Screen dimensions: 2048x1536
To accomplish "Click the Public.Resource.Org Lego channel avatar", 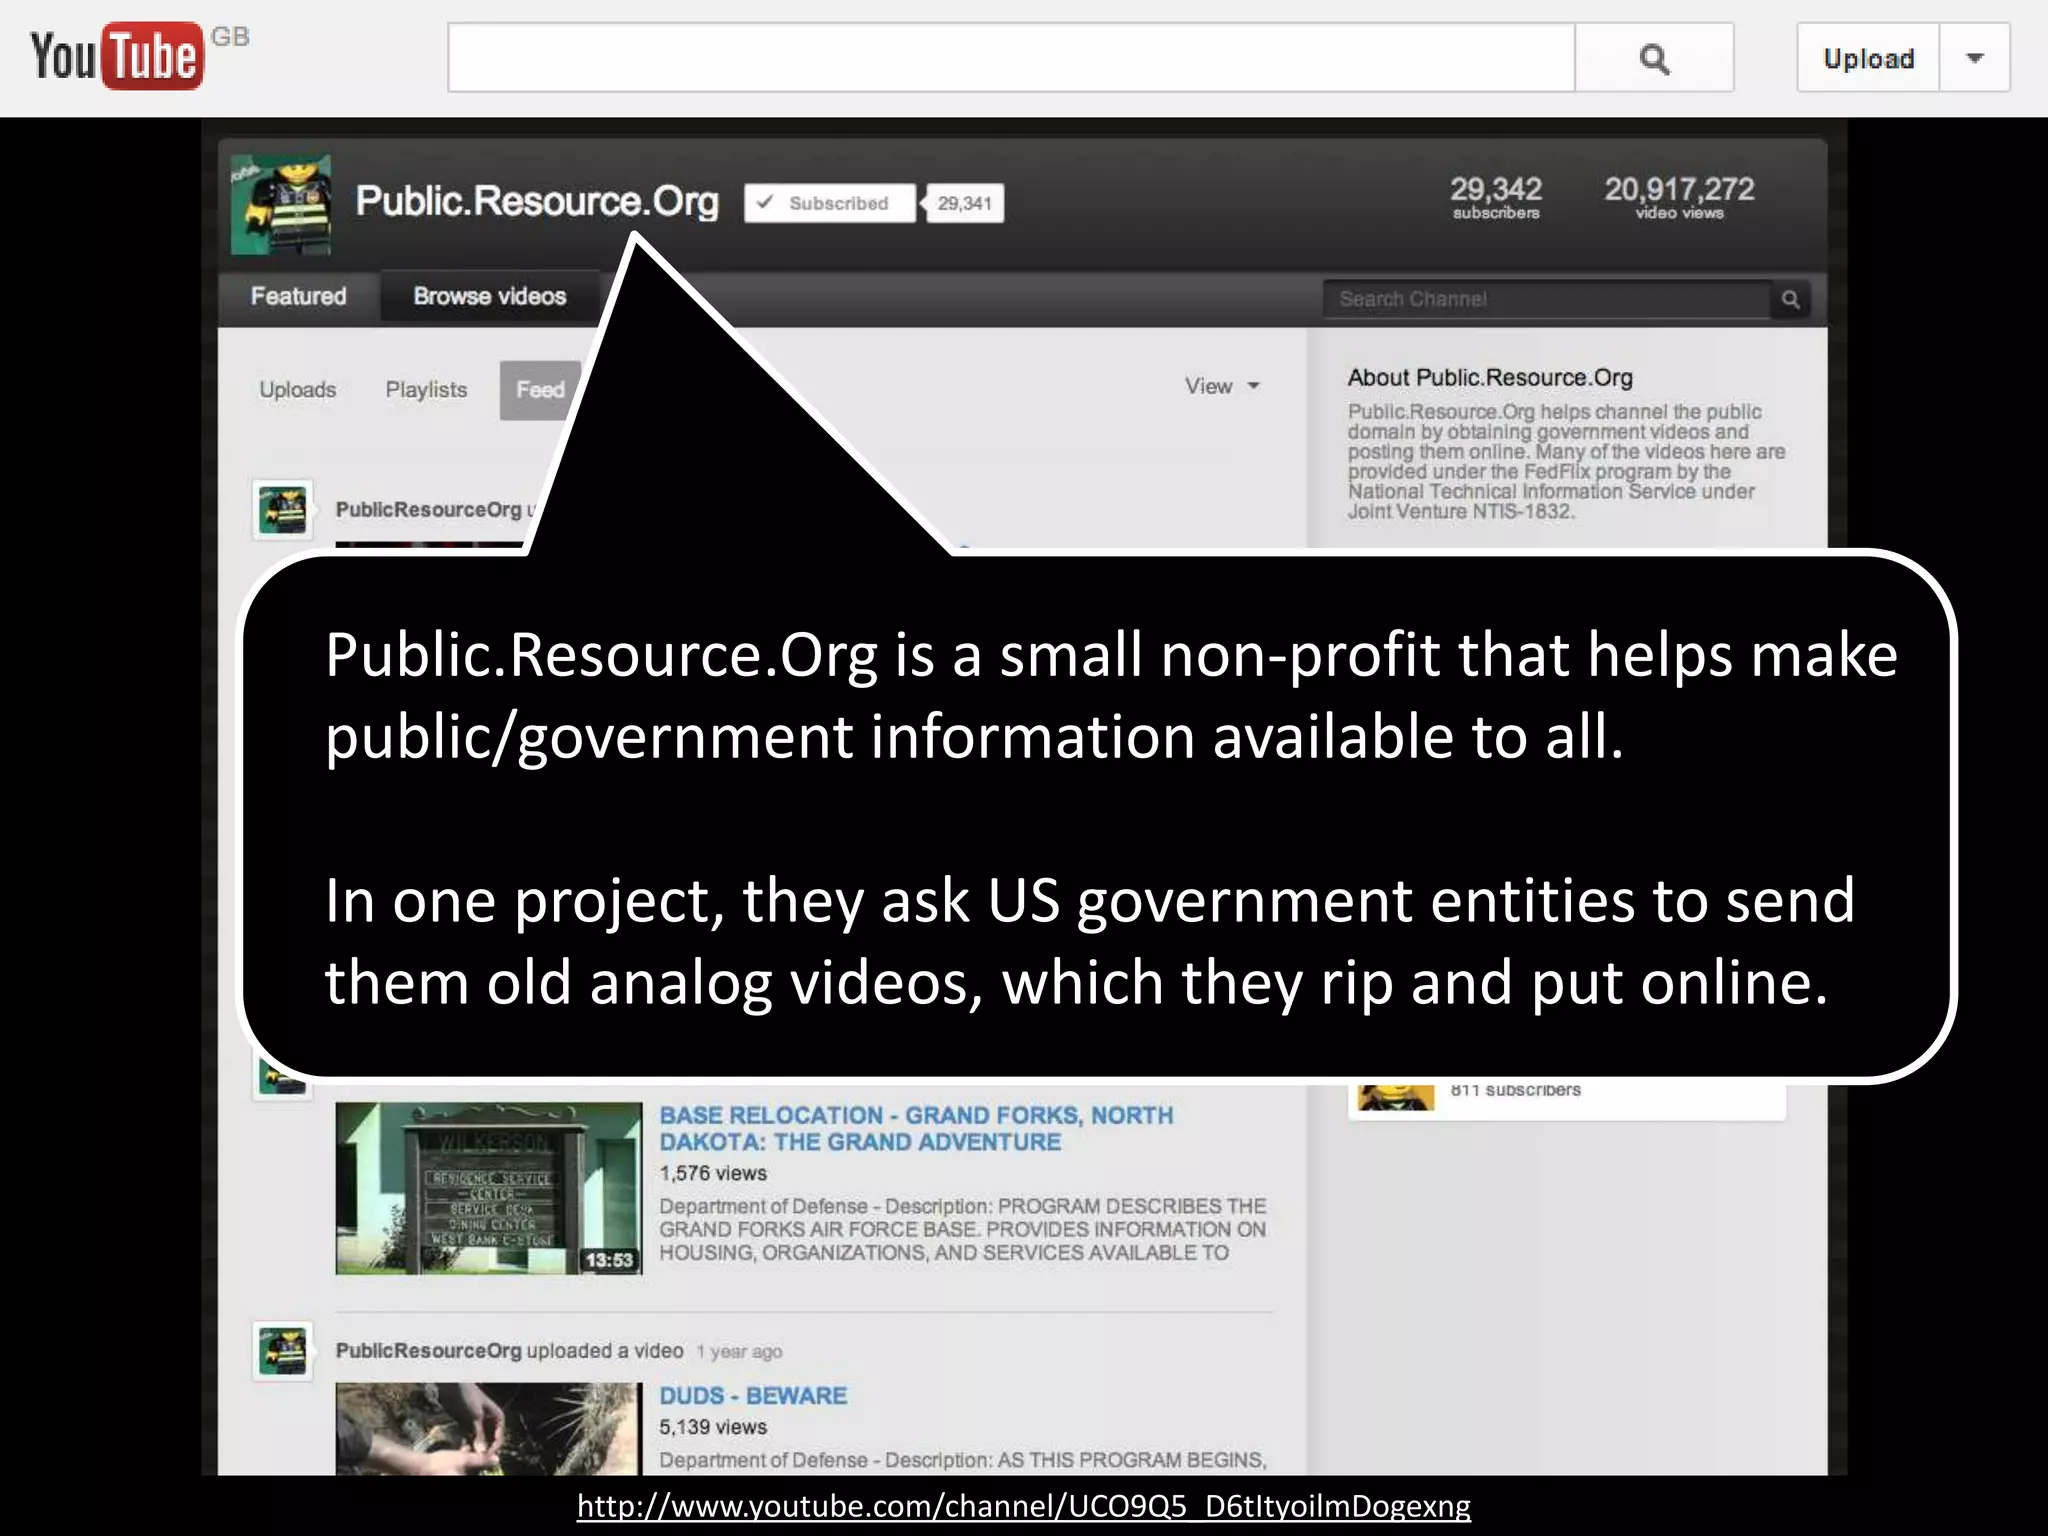I will pos(281,204).
